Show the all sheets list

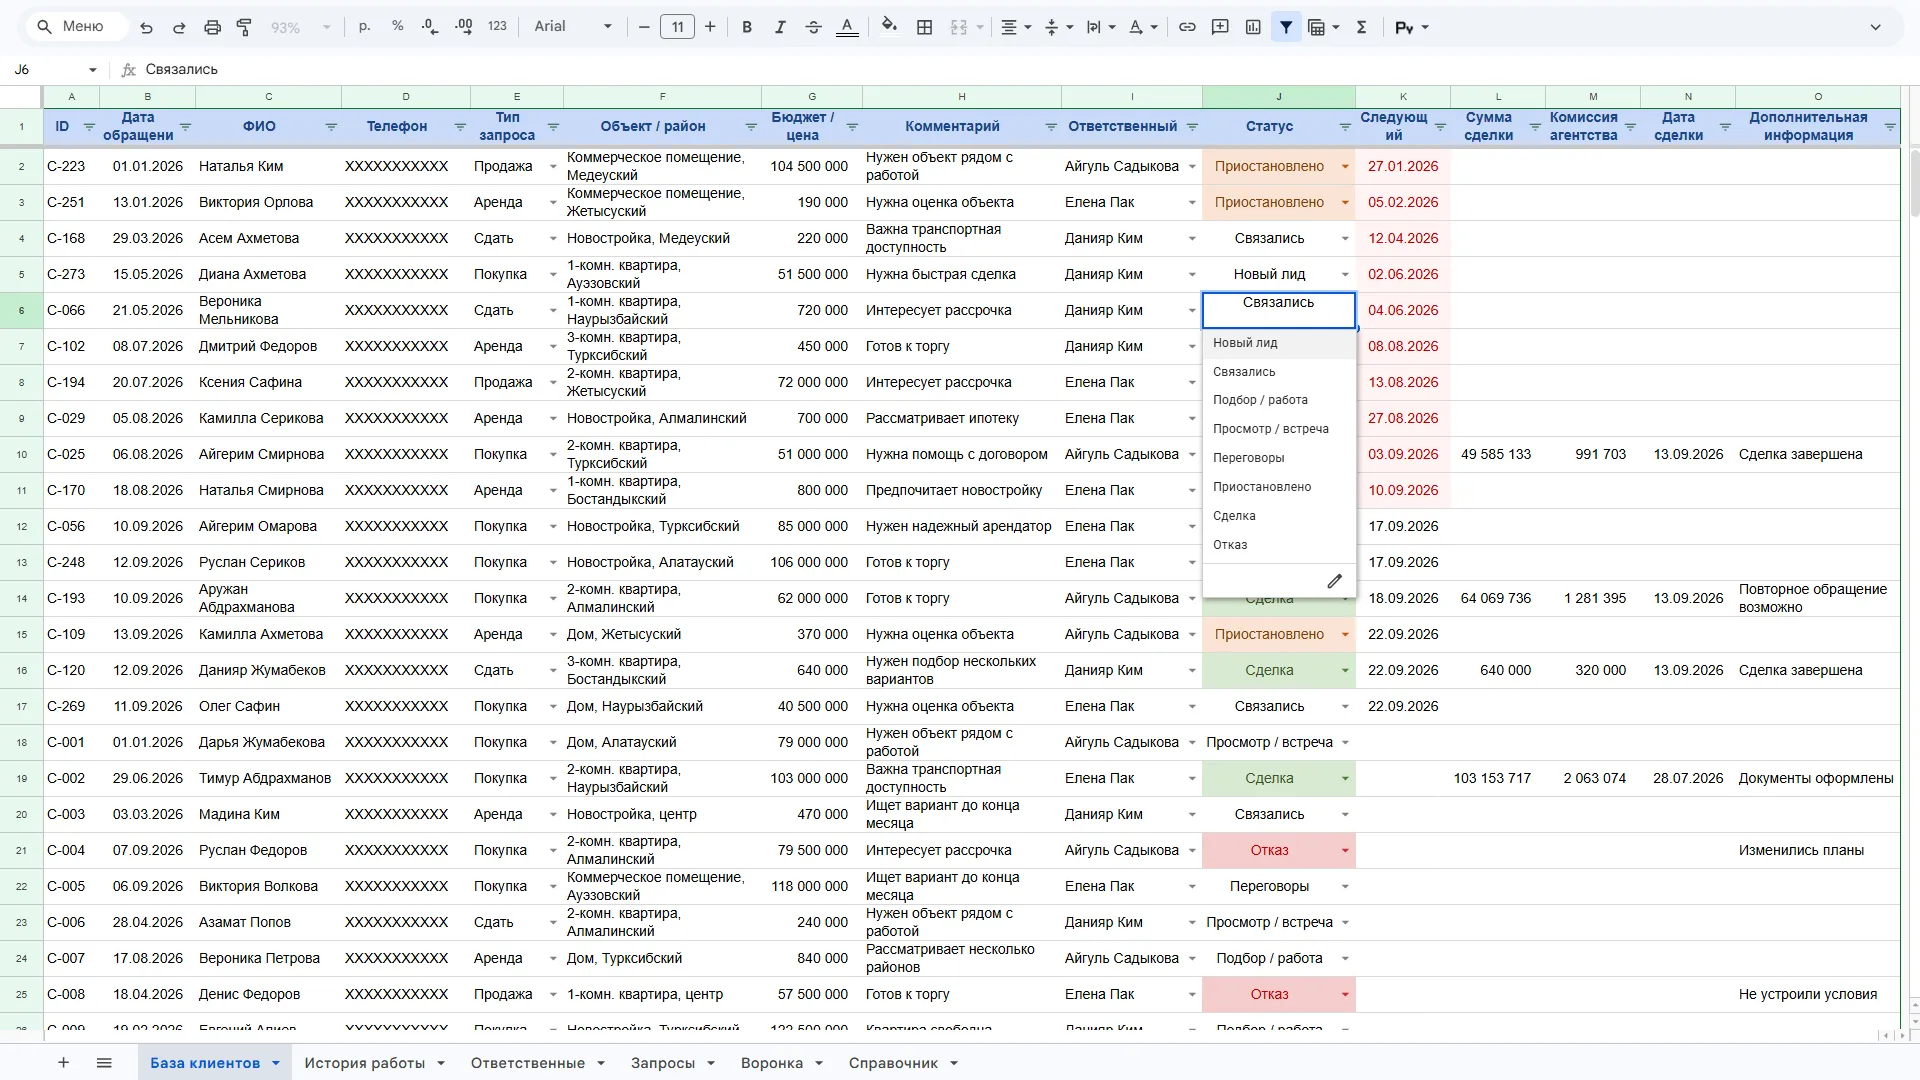click(104, 1063)
